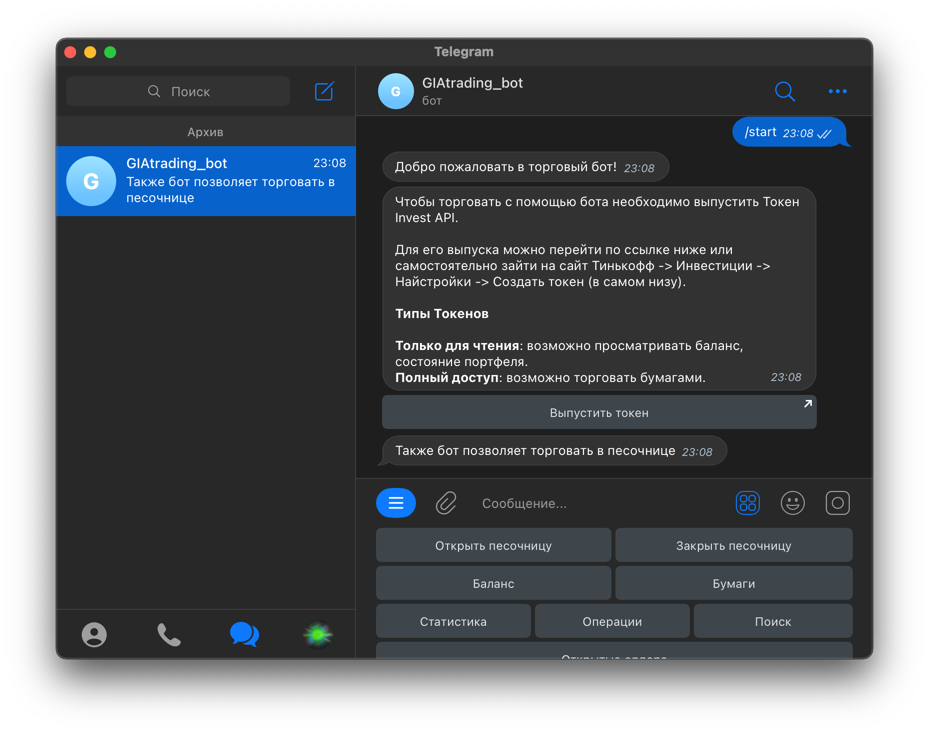Focus the Сообщение message input field

tap(598, 503)
